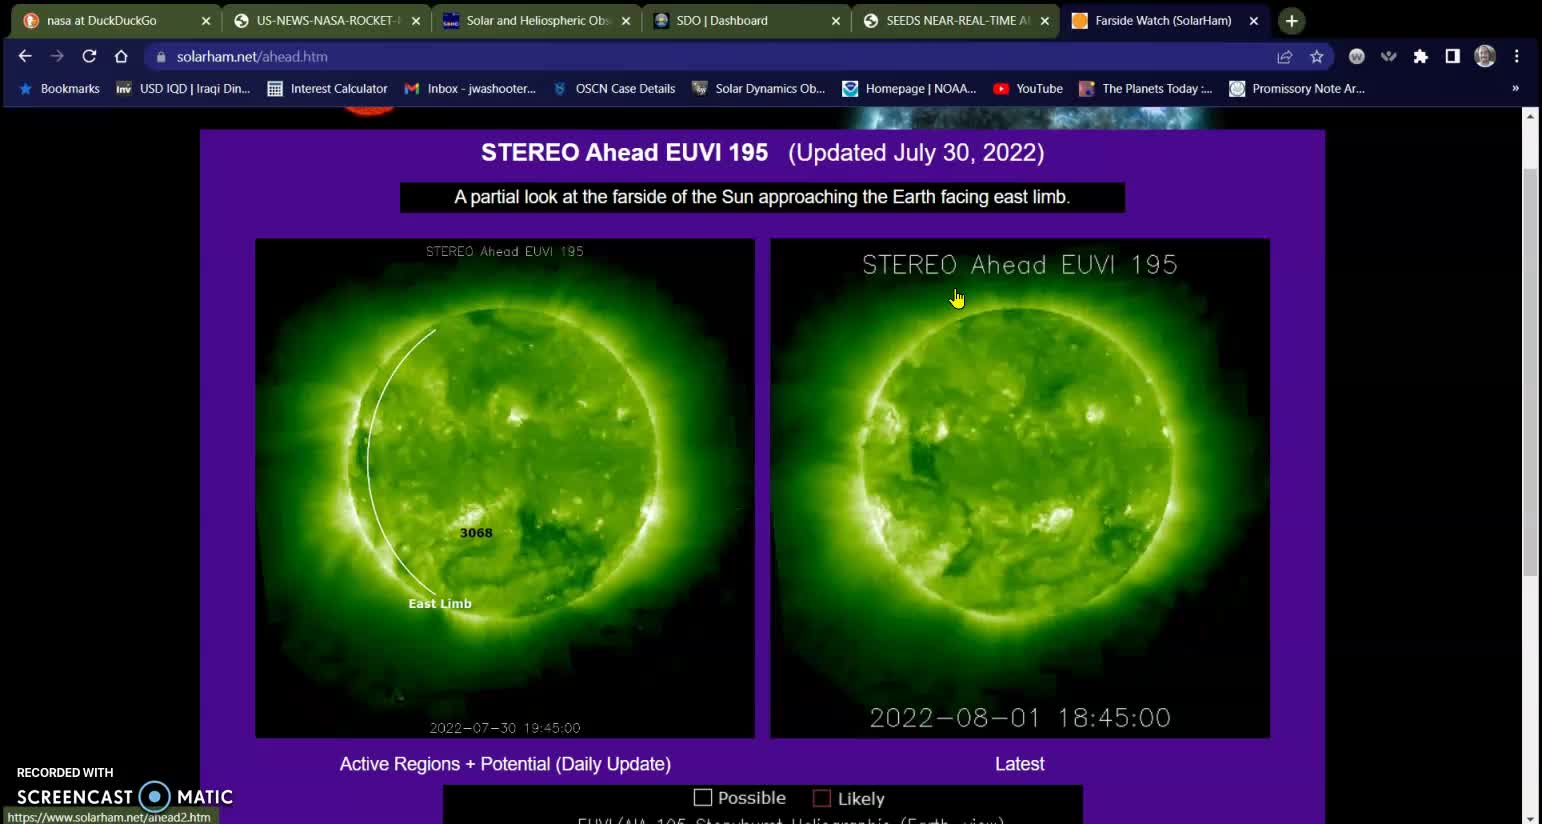Image resolution: width=1542 pixels, height=824 pixels.
Task: Open the second extension icon in toolbar
Action: tap(1389, 57)
